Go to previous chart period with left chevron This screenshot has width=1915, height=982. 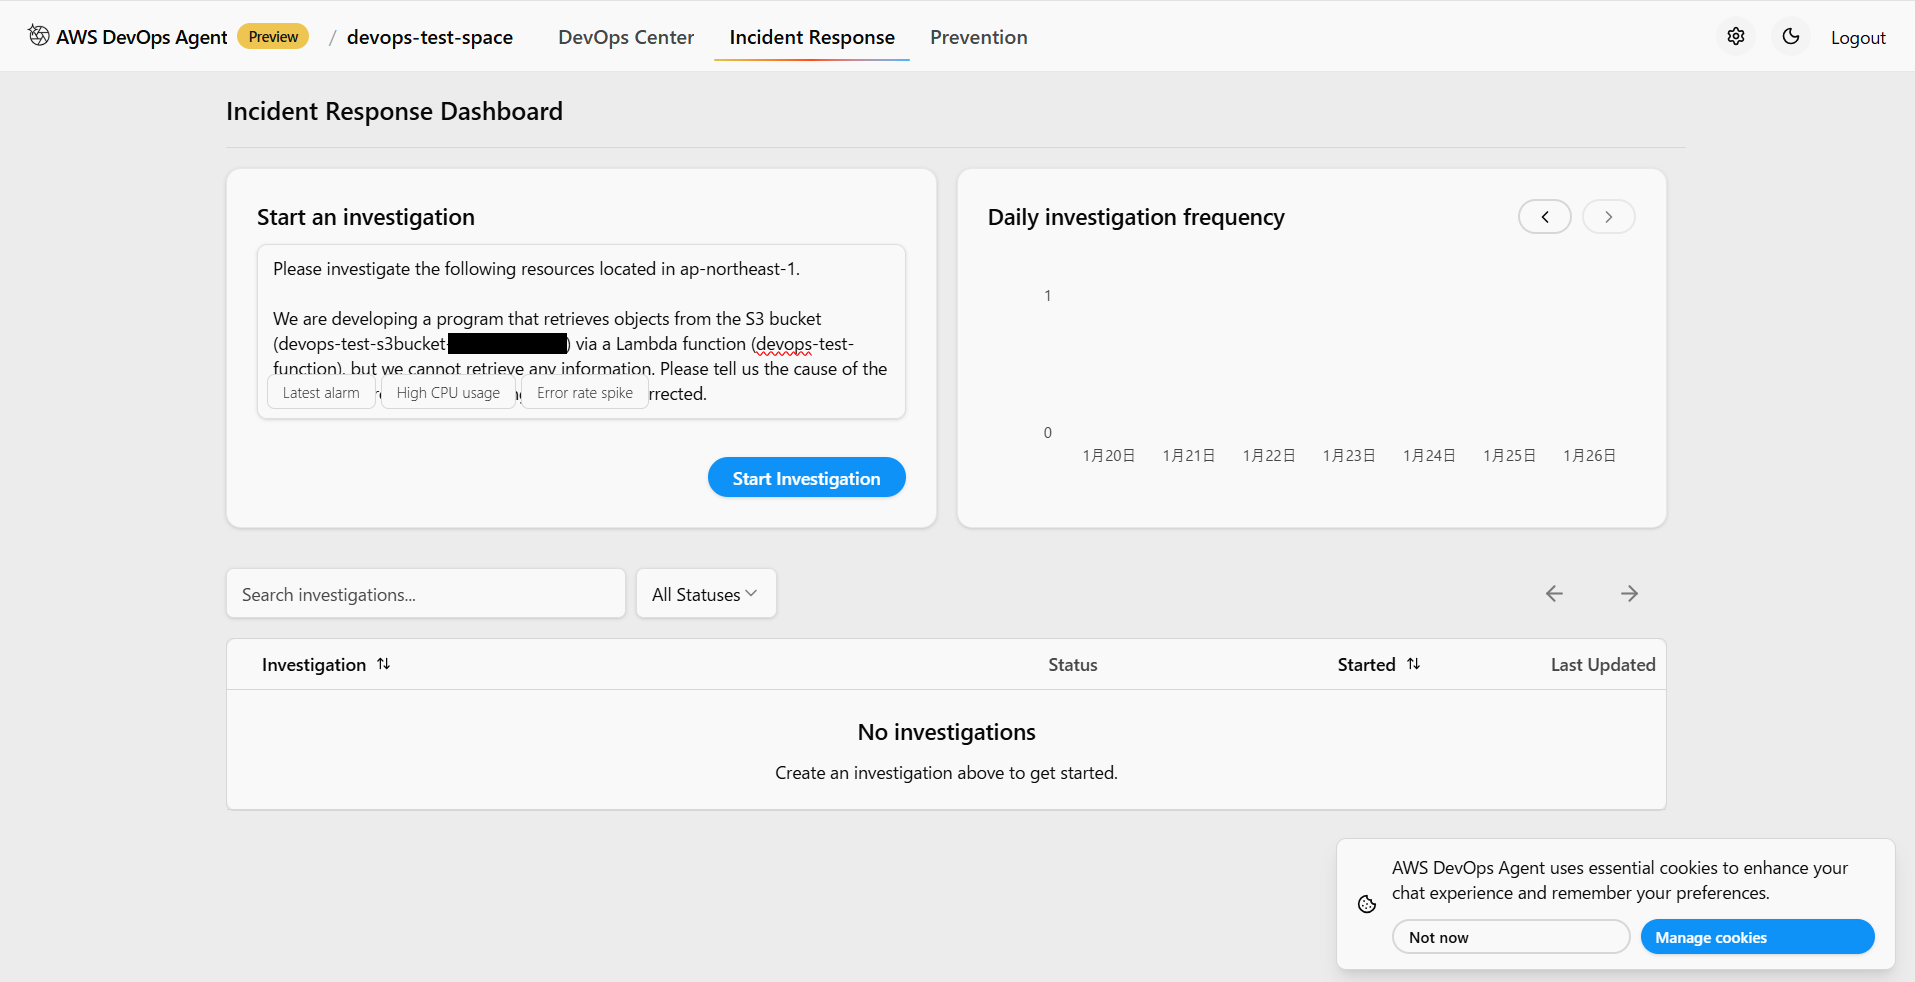point(1545,217)
